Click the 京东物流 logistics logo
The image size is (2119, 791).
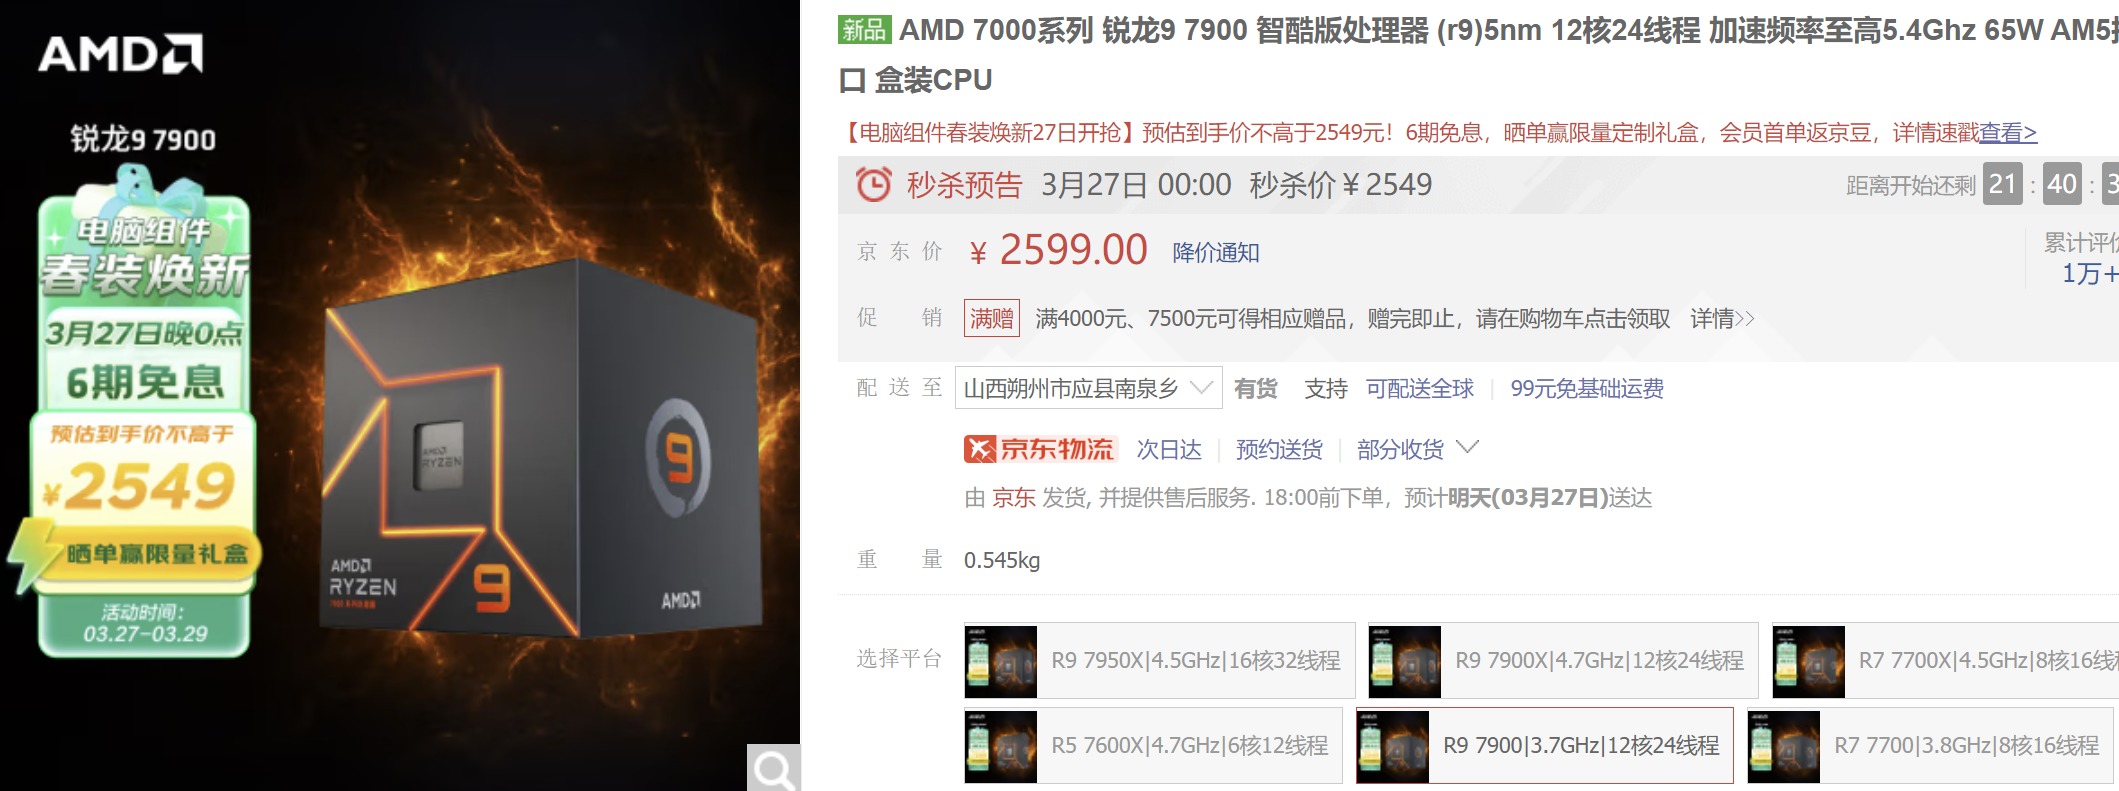(x=1040, y=449)
